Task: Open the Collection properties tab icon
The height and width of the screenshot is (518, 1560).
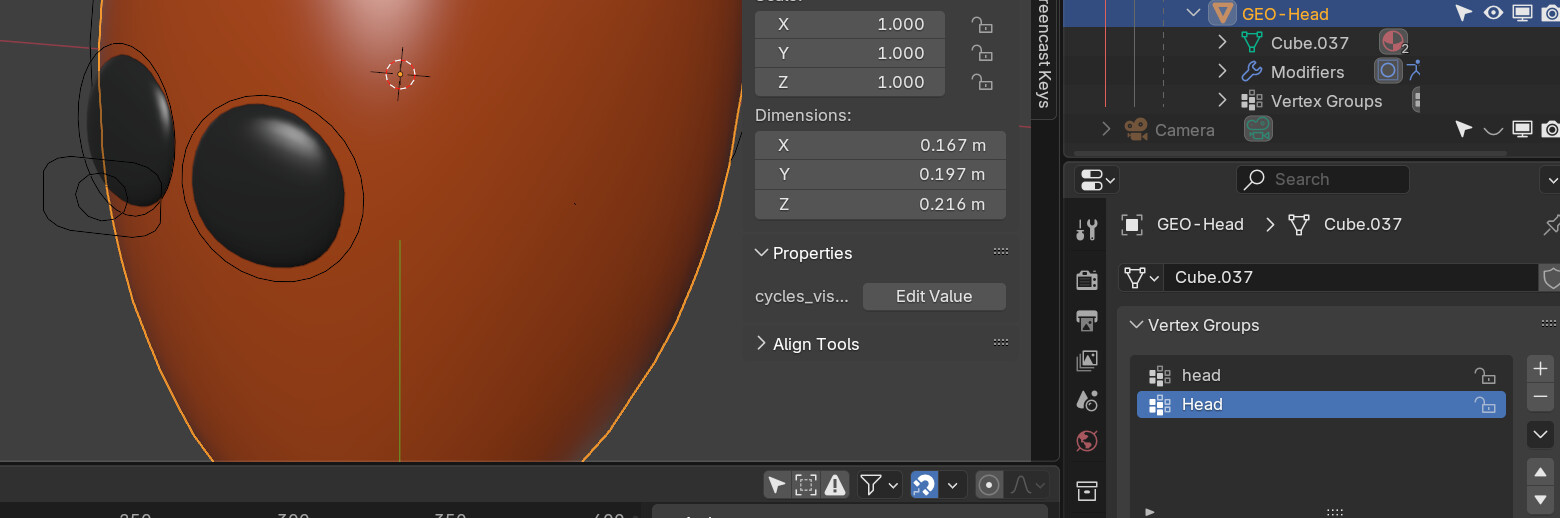Action: click(x=1087, y=490)
